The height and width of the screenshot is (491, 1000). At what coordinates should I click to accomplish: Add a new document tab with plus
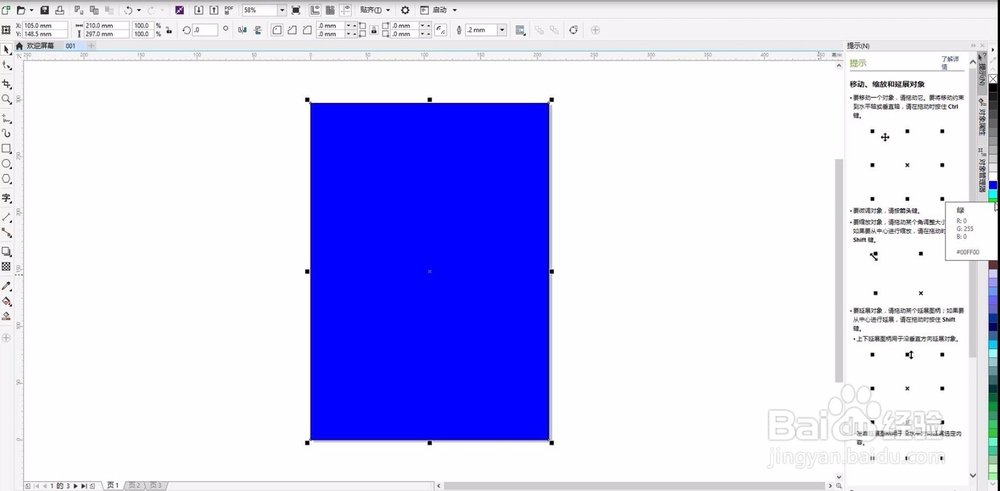91,46
